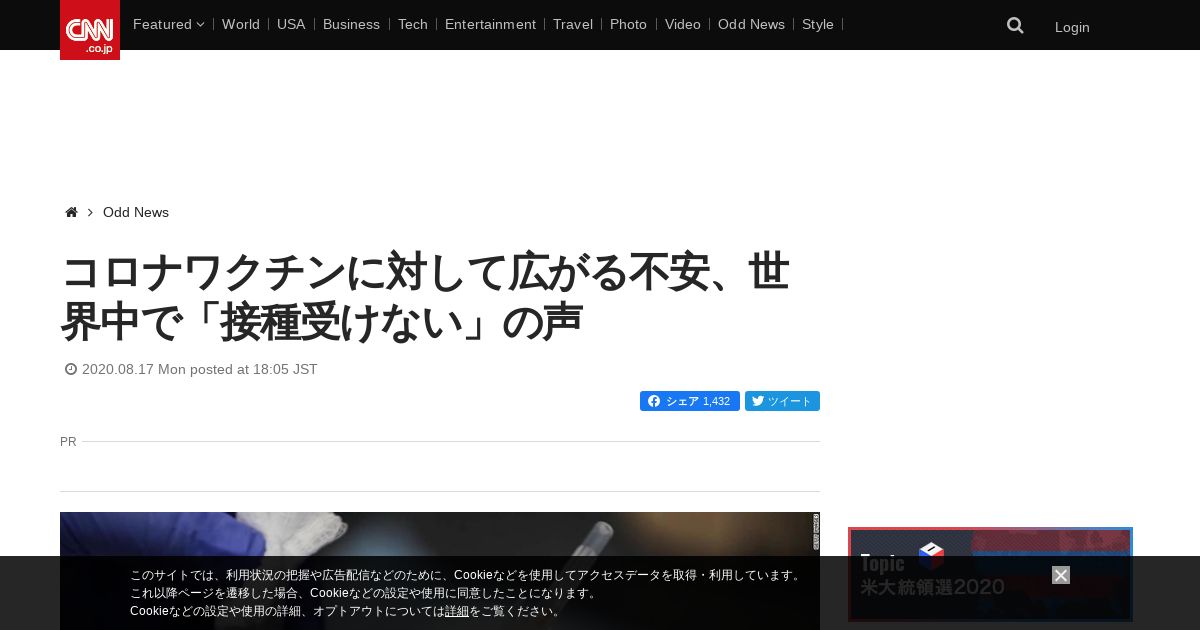The width and height of the screenshot is (1200, 630).
Task: Open the 米大統領選2020 topic banner
Action: tap(990, 575)
